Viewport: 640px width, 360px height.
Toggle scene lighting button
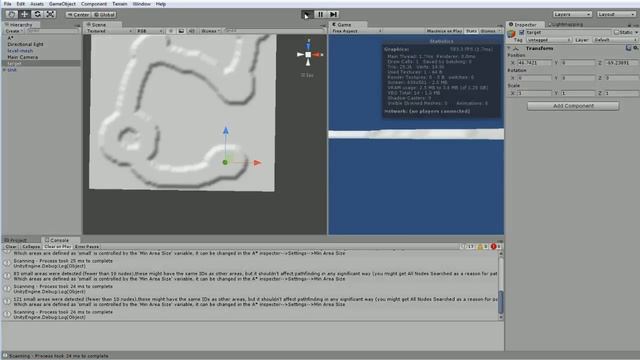click(171, 31)
